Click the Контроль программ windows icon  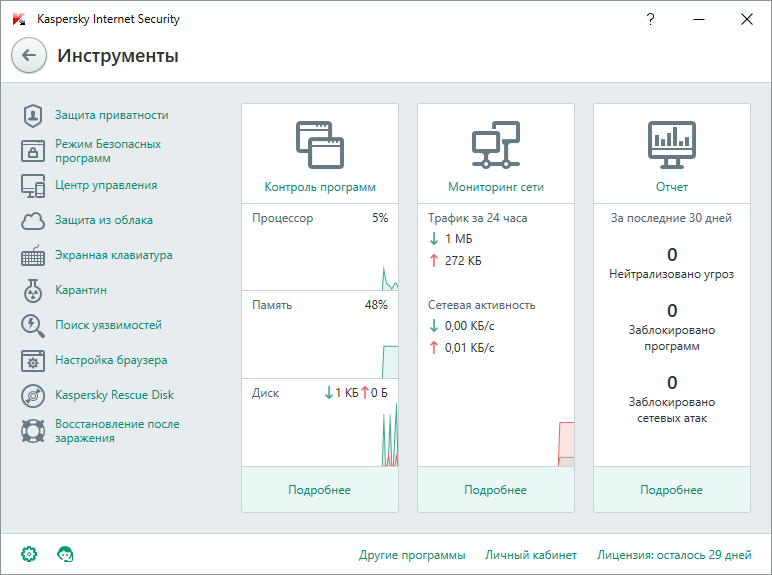320,145
